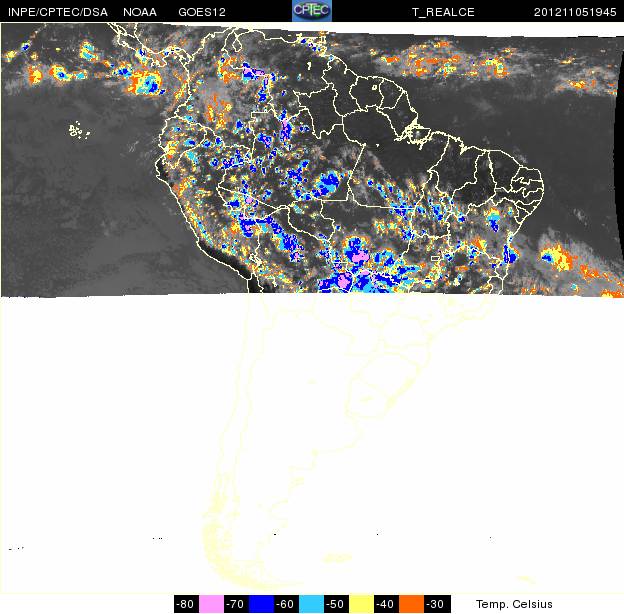The image size is (624, 614).
Task: Click the T_REALCE product label
Action: [443, 12]
